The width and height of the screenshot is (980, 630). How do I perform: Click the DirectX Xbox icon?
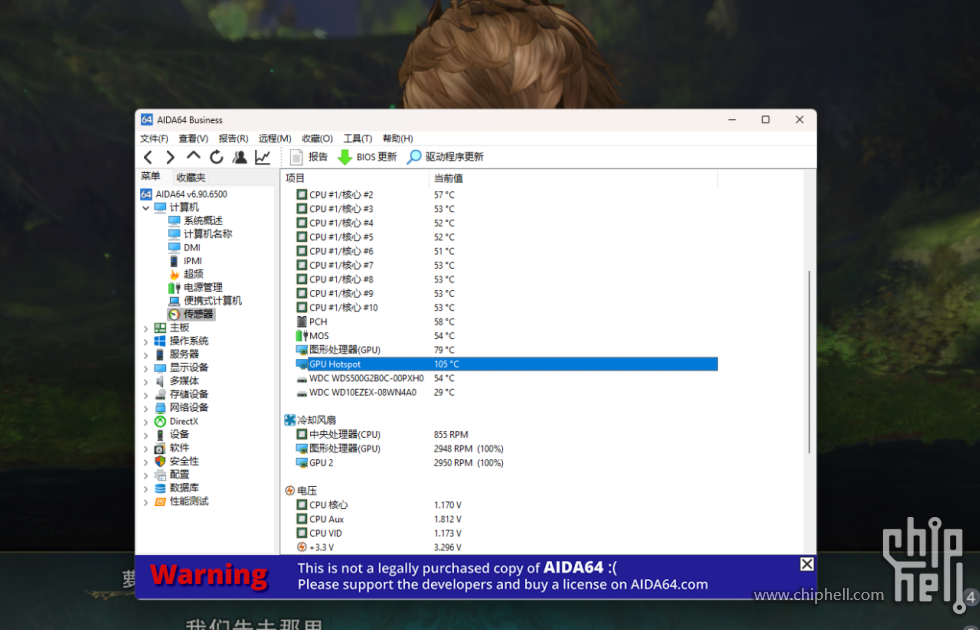click(x=160, y=422)
